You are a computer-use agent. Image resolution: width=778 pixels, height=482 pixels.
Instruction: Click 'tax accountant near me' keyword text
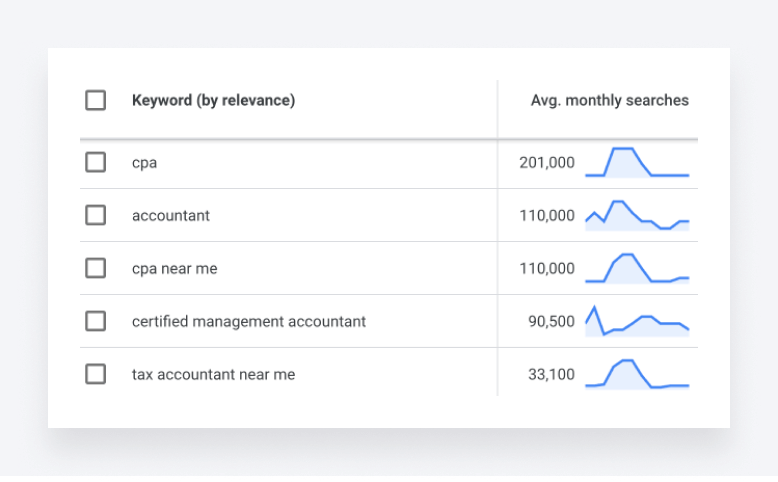point(213,375)
